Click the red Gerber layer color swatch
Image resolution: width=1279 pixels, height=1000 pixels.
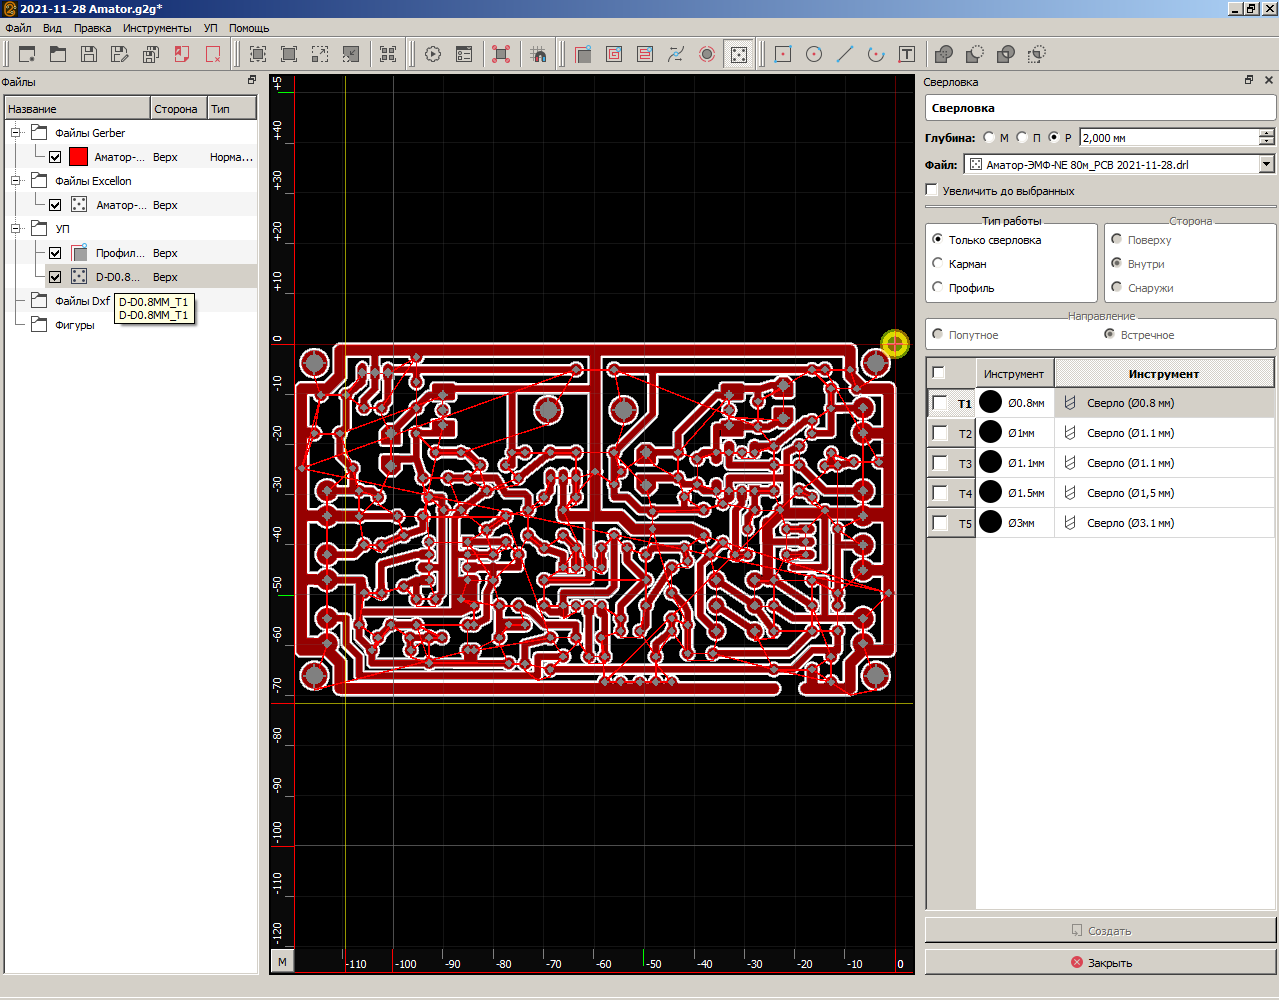[78, 157]
